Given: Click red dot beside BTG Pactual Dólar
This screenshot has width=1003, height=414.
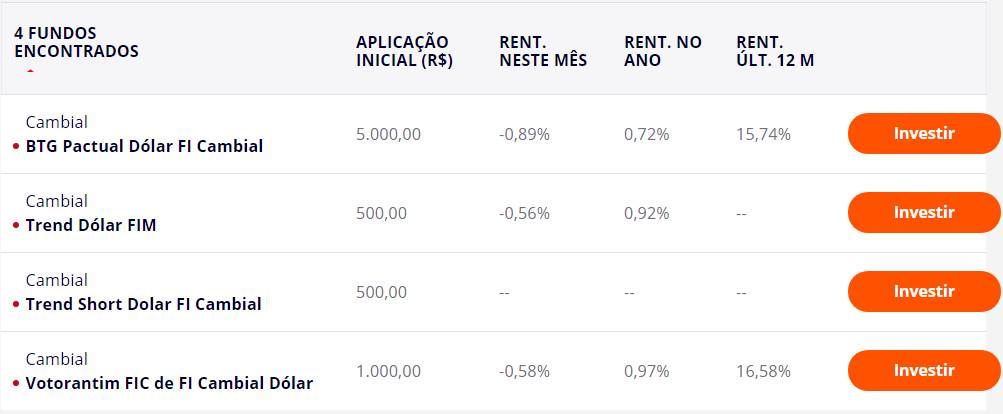Looking at the screenshot, I should coord(16,147).
